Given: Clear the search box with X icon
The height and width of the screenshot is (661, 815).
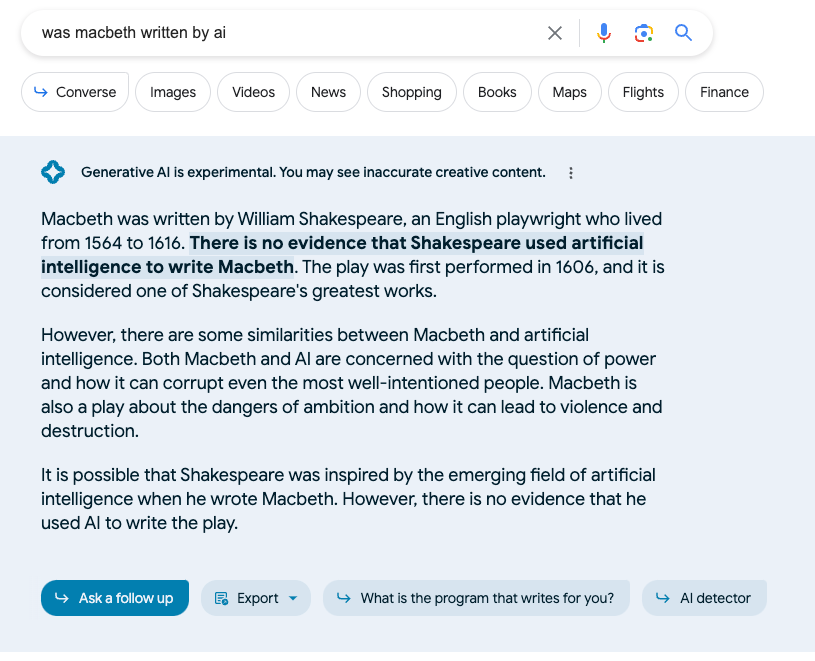Looking at the screenshot, I should click(555, 33).
